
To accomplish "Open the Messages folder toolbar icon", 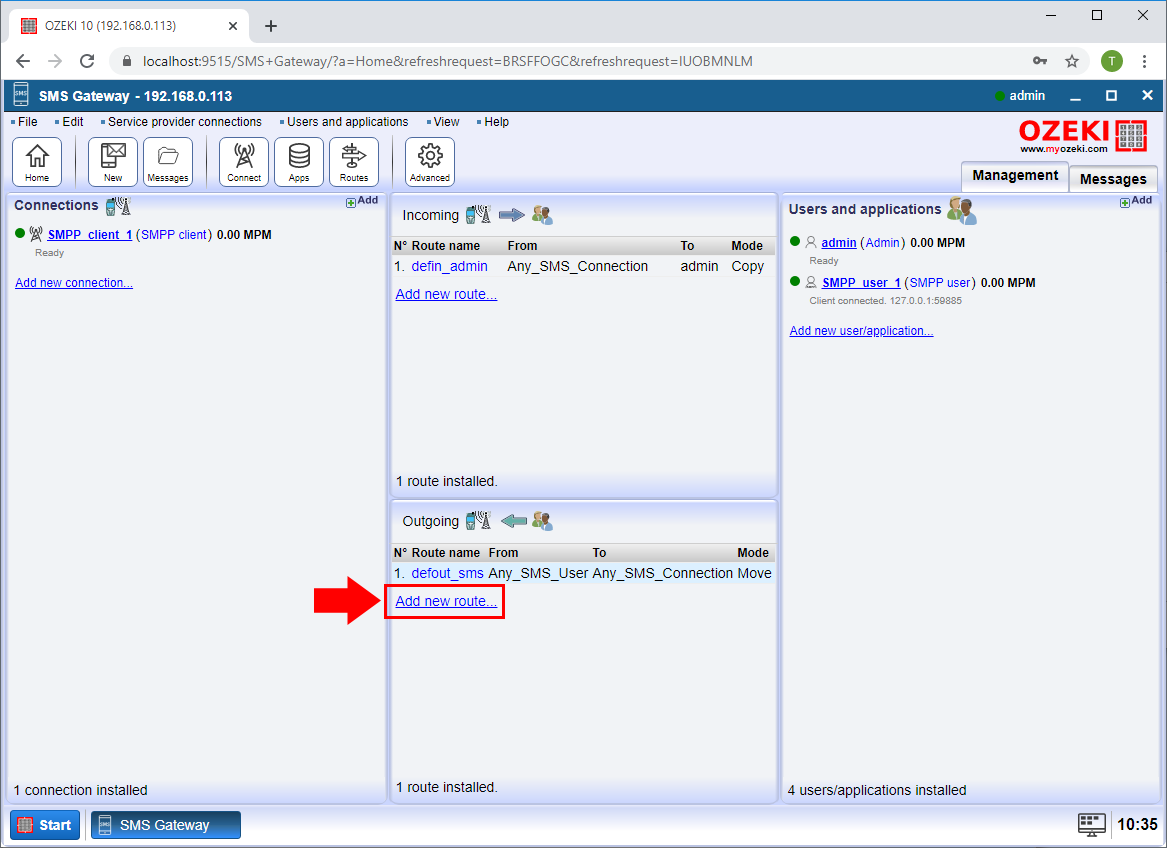I will click(x=168, y=162).
